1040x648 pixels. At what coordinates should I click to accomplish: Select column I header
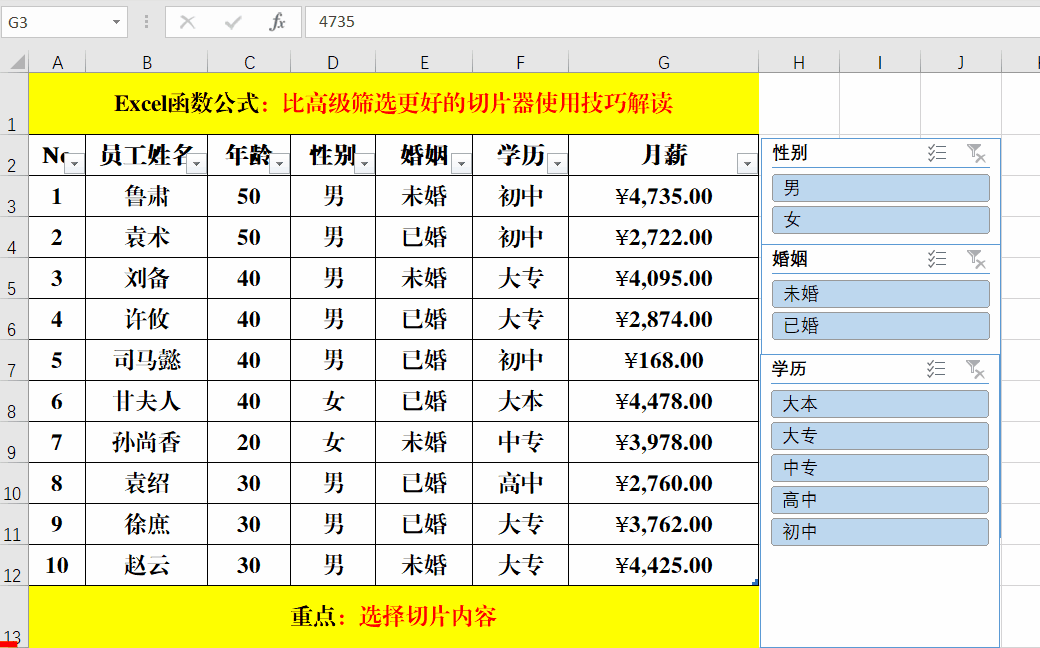[880, 62]
